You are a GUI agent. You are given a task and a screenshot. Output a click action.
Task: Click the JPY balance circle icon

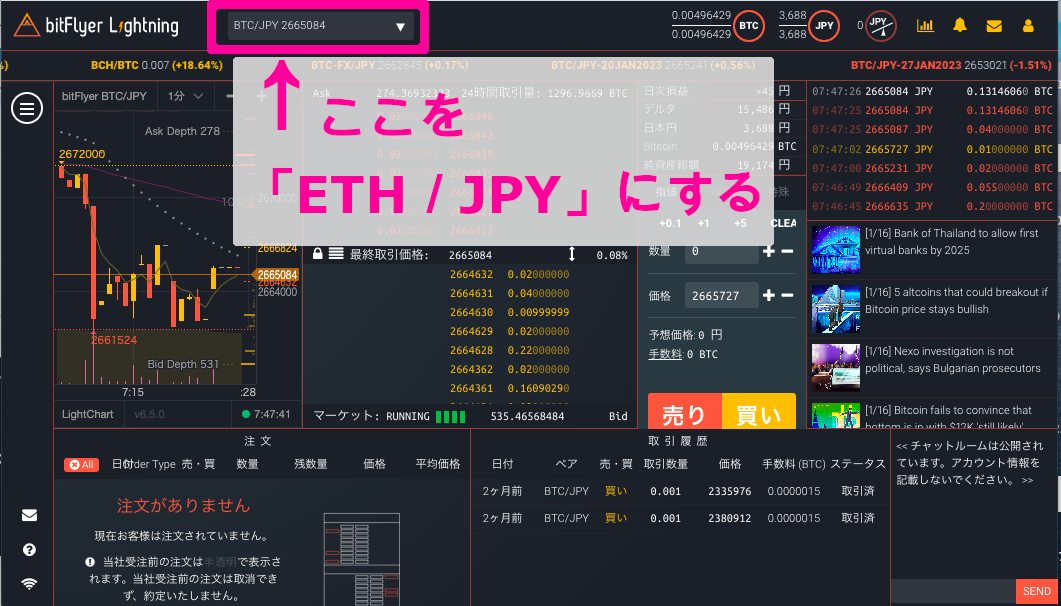(x=824, y=26)
